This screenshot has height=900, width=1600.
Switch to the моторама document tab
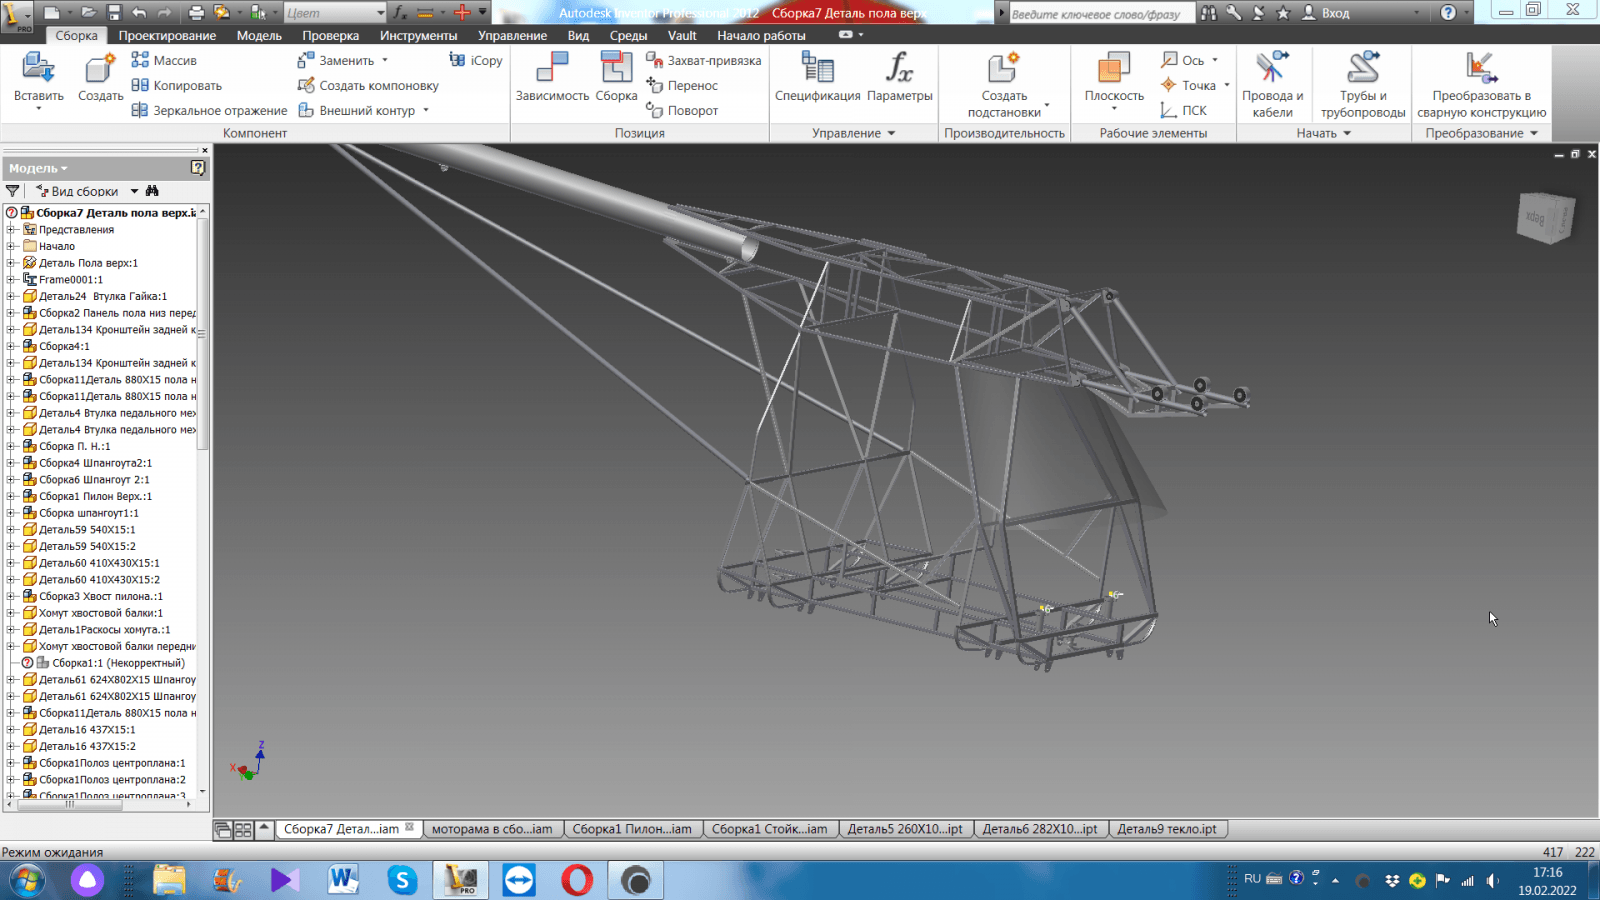(491, 829)
